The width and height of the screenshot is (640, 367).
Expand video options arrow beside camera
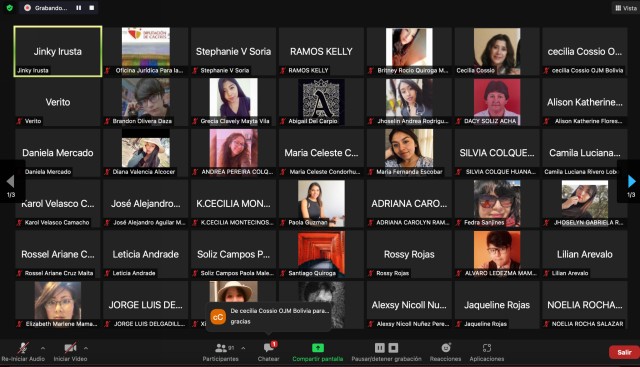pyautogui.click(x=86, y=348)
